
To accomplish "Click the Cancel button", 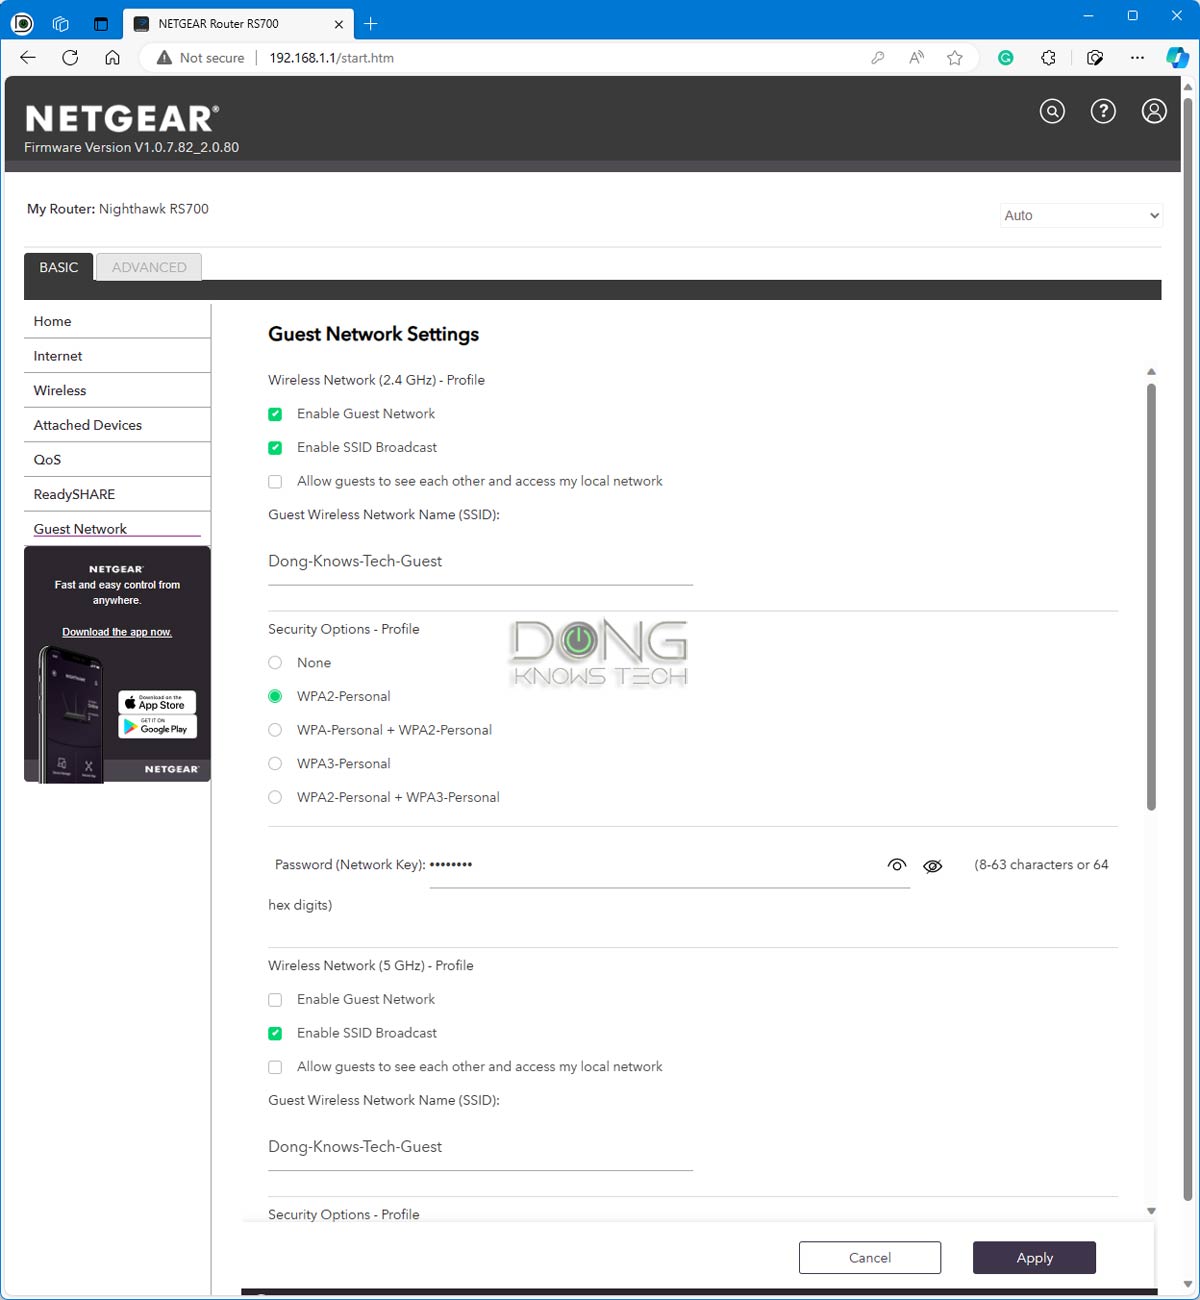I will (870, 1258).
